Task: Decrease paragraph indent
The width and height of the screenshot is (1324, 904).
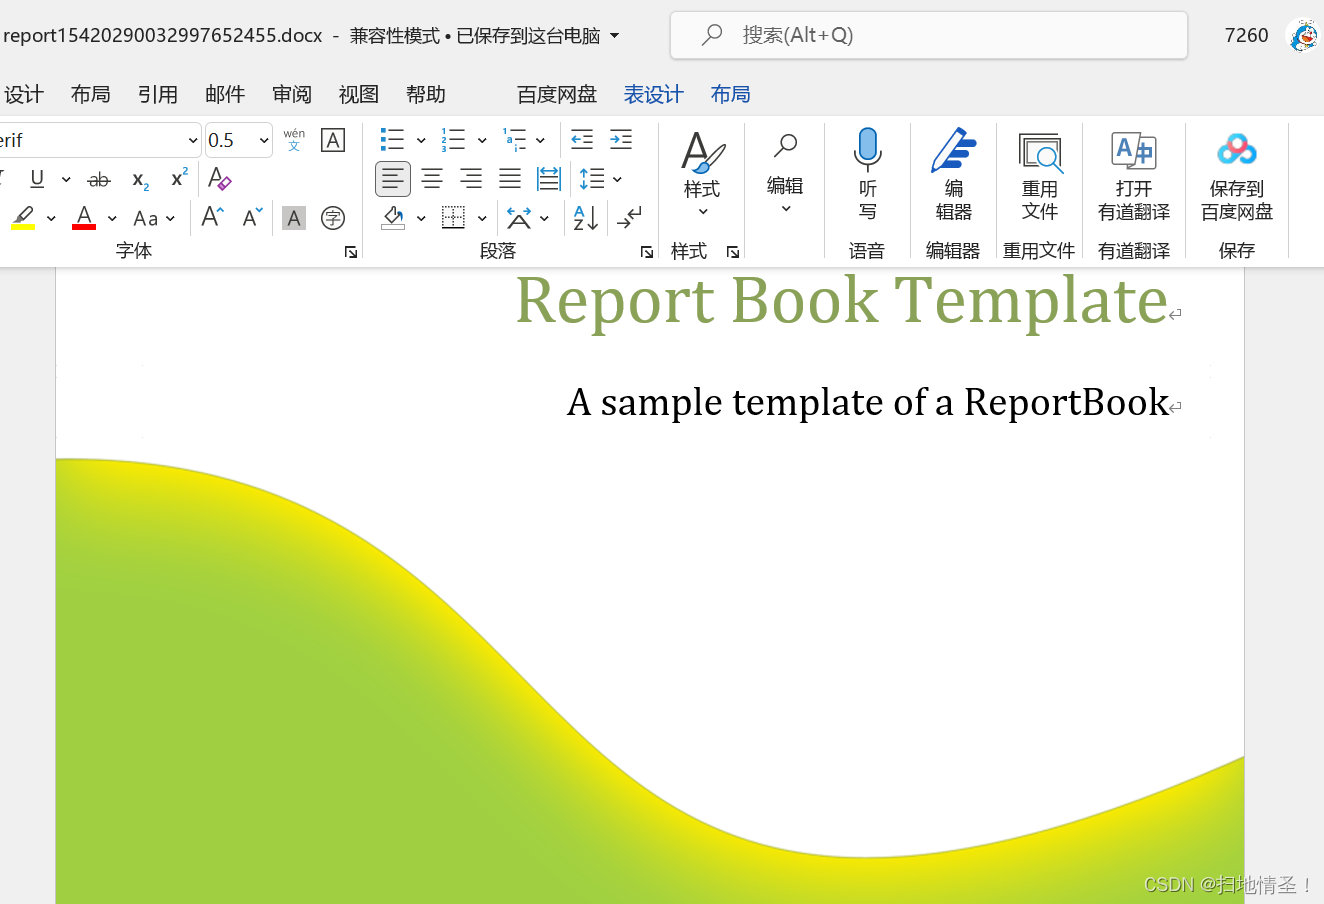Action: (x=582, y=140)
